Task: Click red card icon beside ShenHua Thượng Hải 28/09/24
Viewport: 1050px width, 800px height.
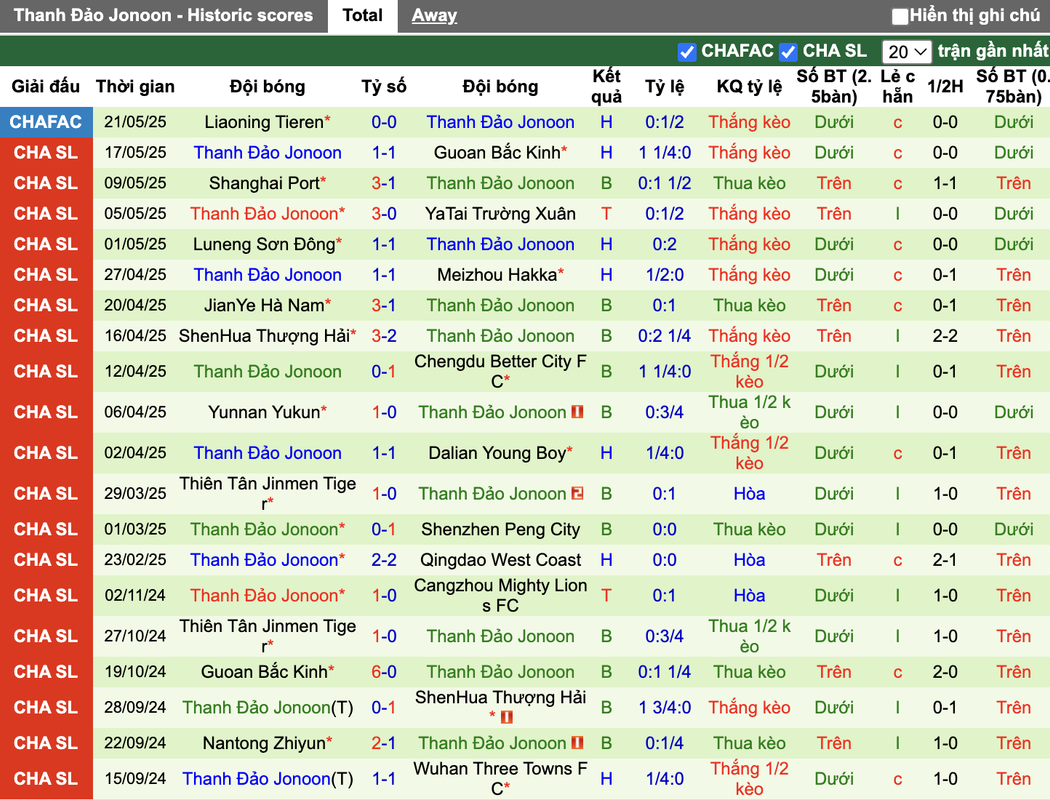Action: (507, 717)
